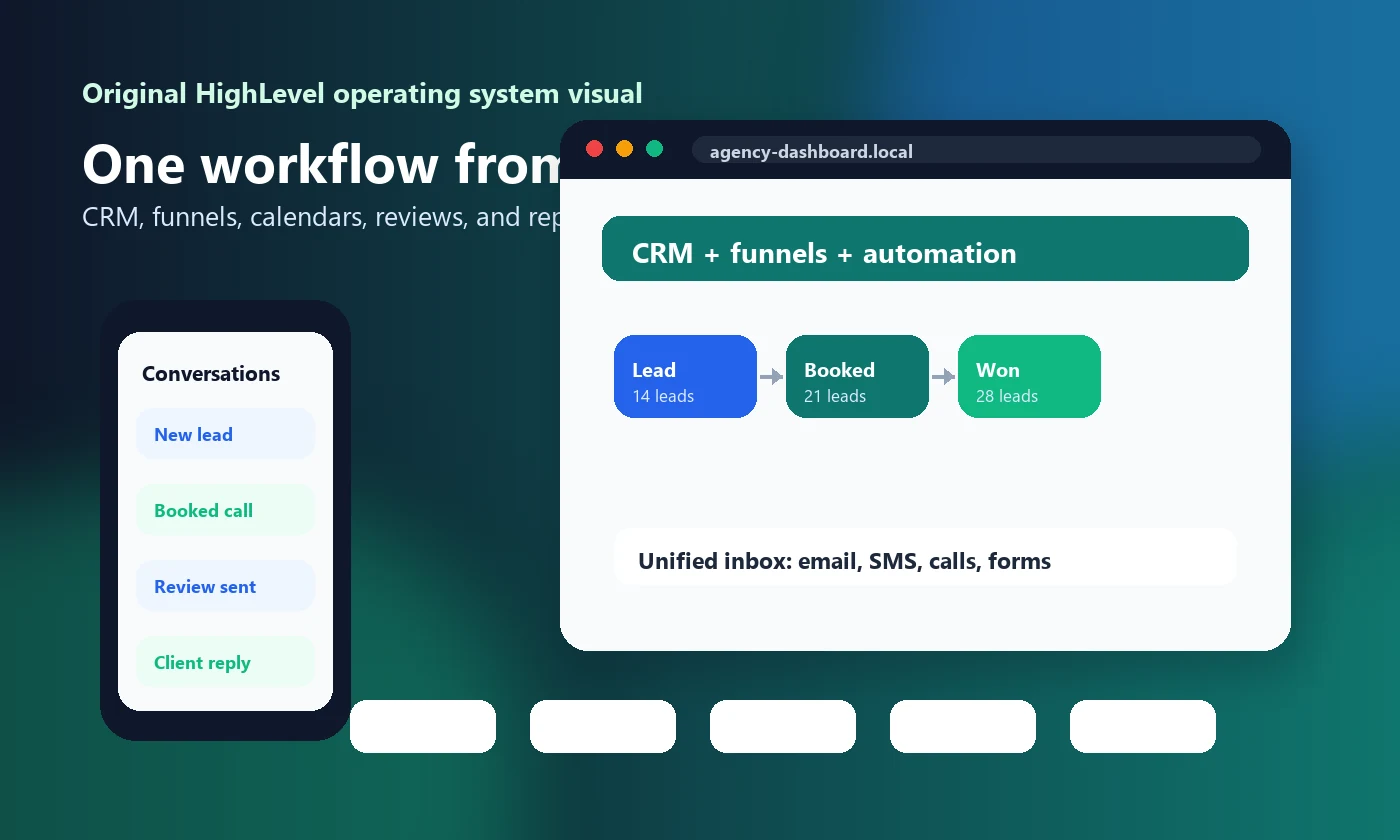Click the "28 leads" count
1400x840 pixels.
tap(1007, 396)
